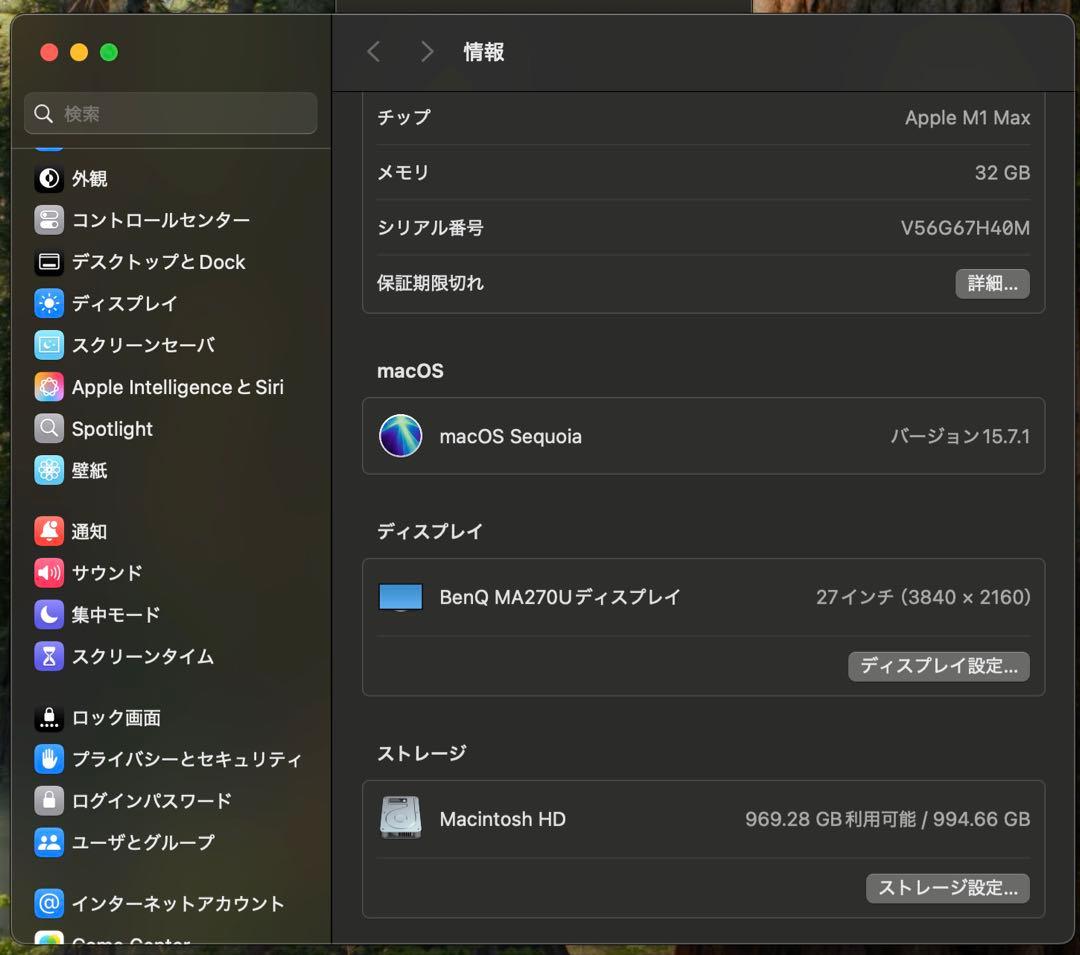1080x955 pixels.
Task: Open ディスプレイ設定... button
Action: (939, 667)
